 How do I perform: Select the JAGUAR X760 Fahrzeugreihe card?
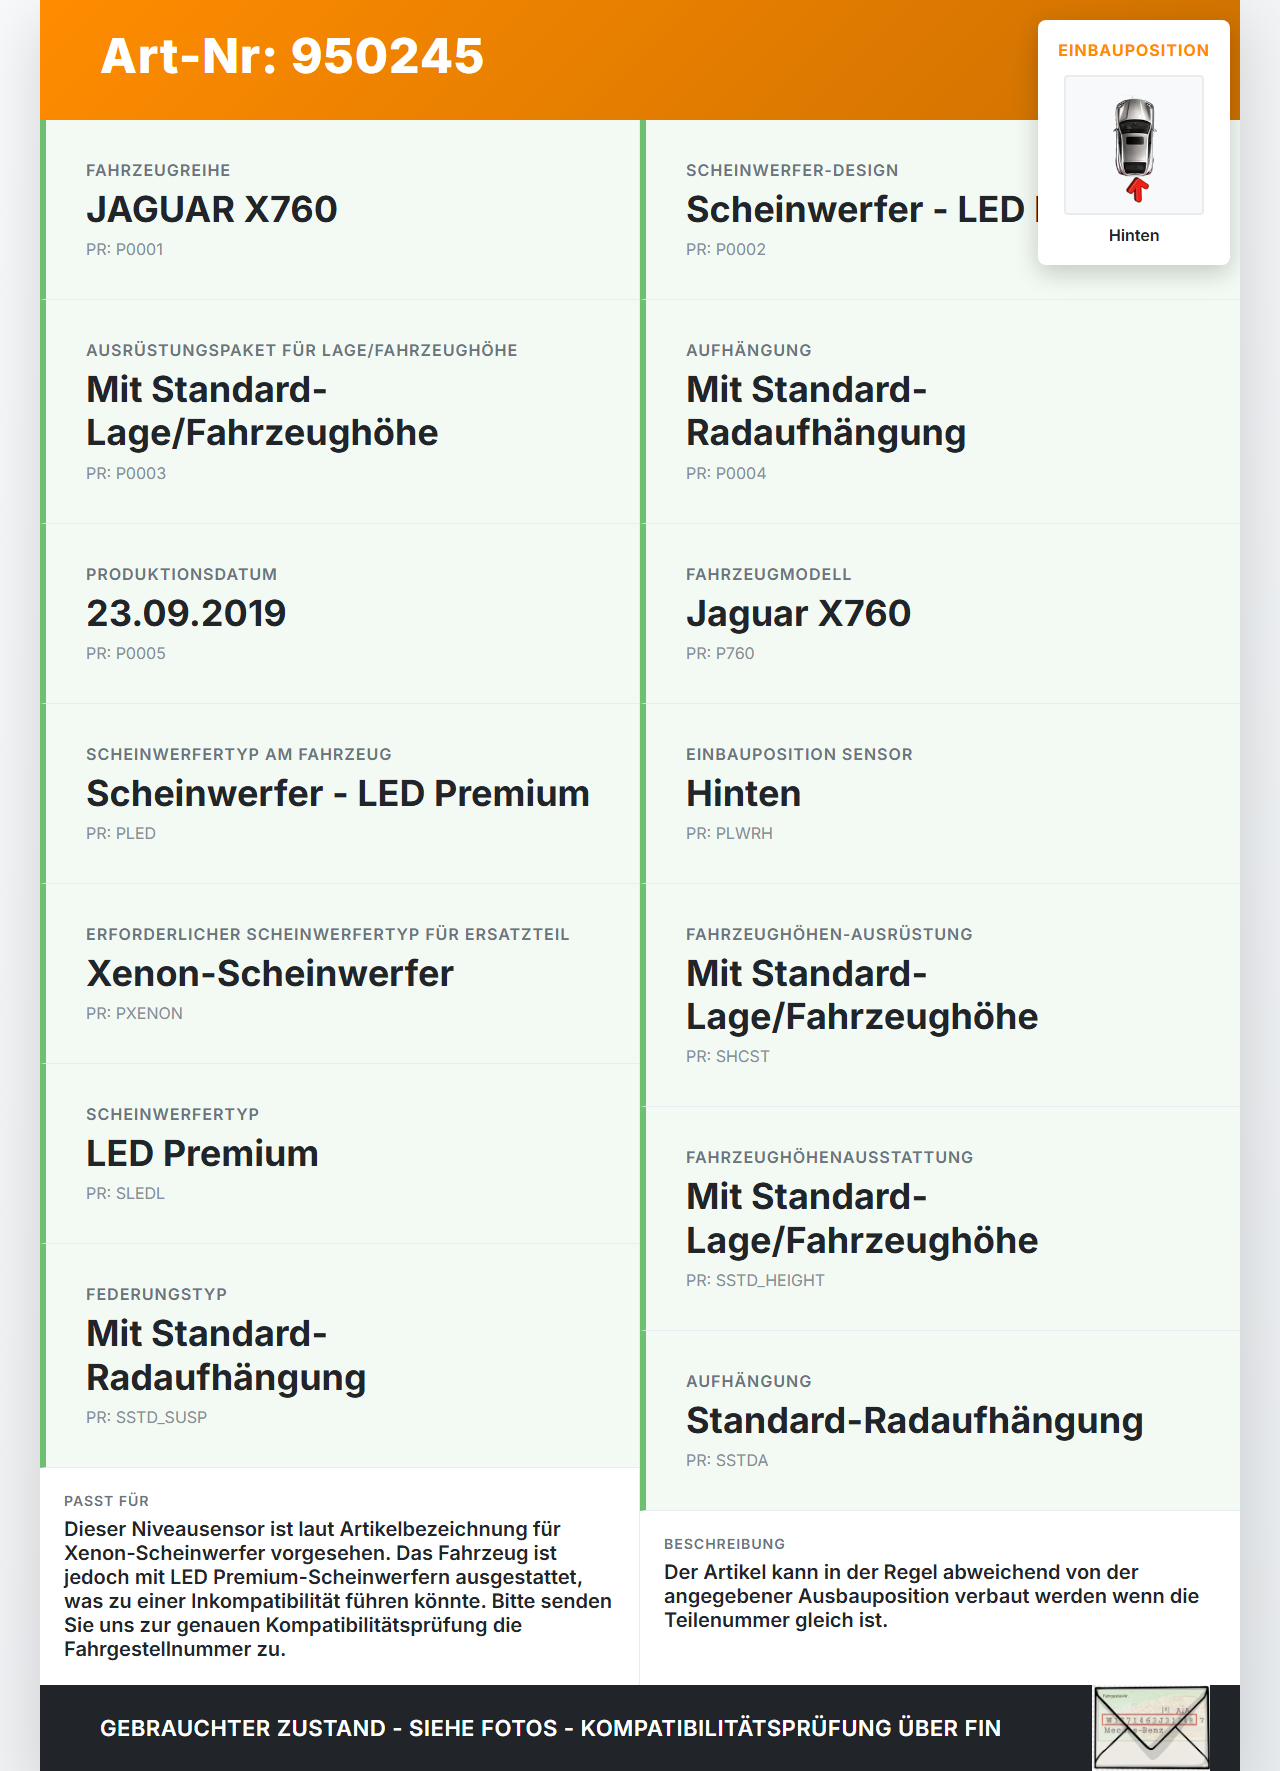pos(340,210)
